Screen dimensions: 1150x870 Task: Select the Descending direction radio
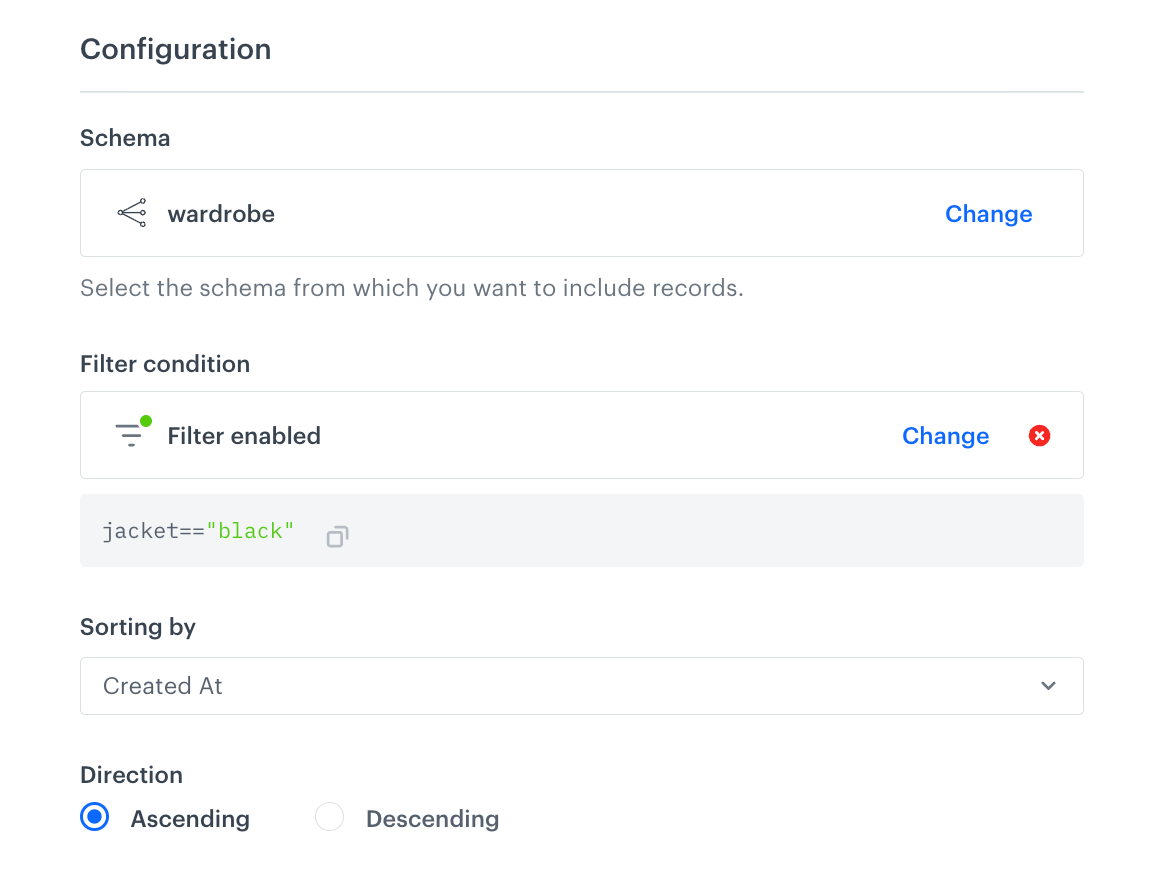click(x=329, y=817)
